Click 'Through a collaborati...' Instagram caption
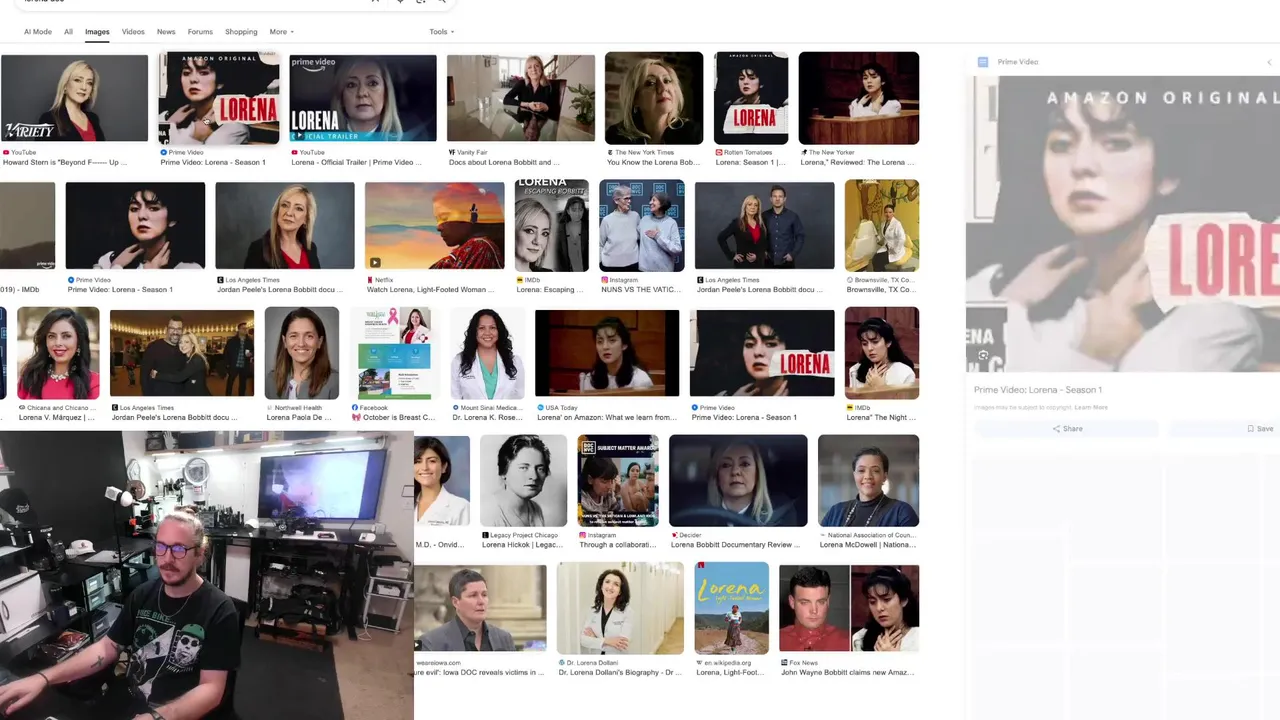1280x720 pixels. [x=617, y=545]
